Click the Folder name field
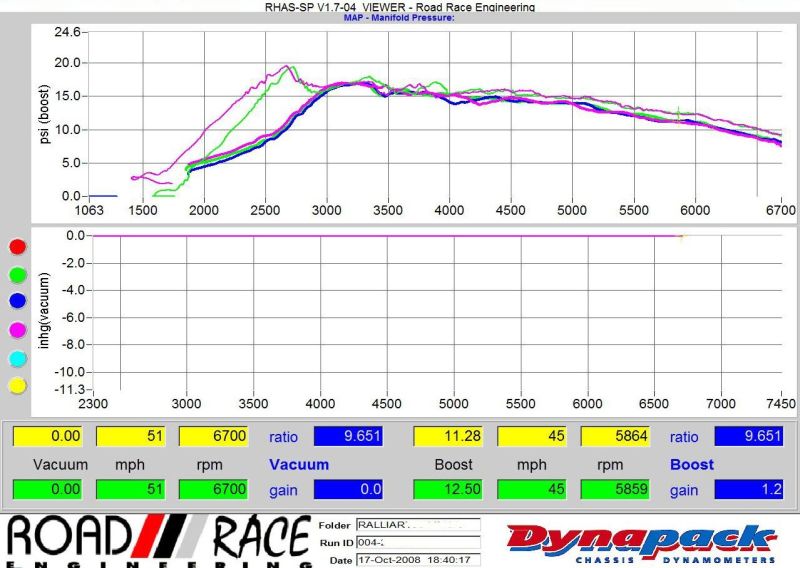 pos(418,525)
